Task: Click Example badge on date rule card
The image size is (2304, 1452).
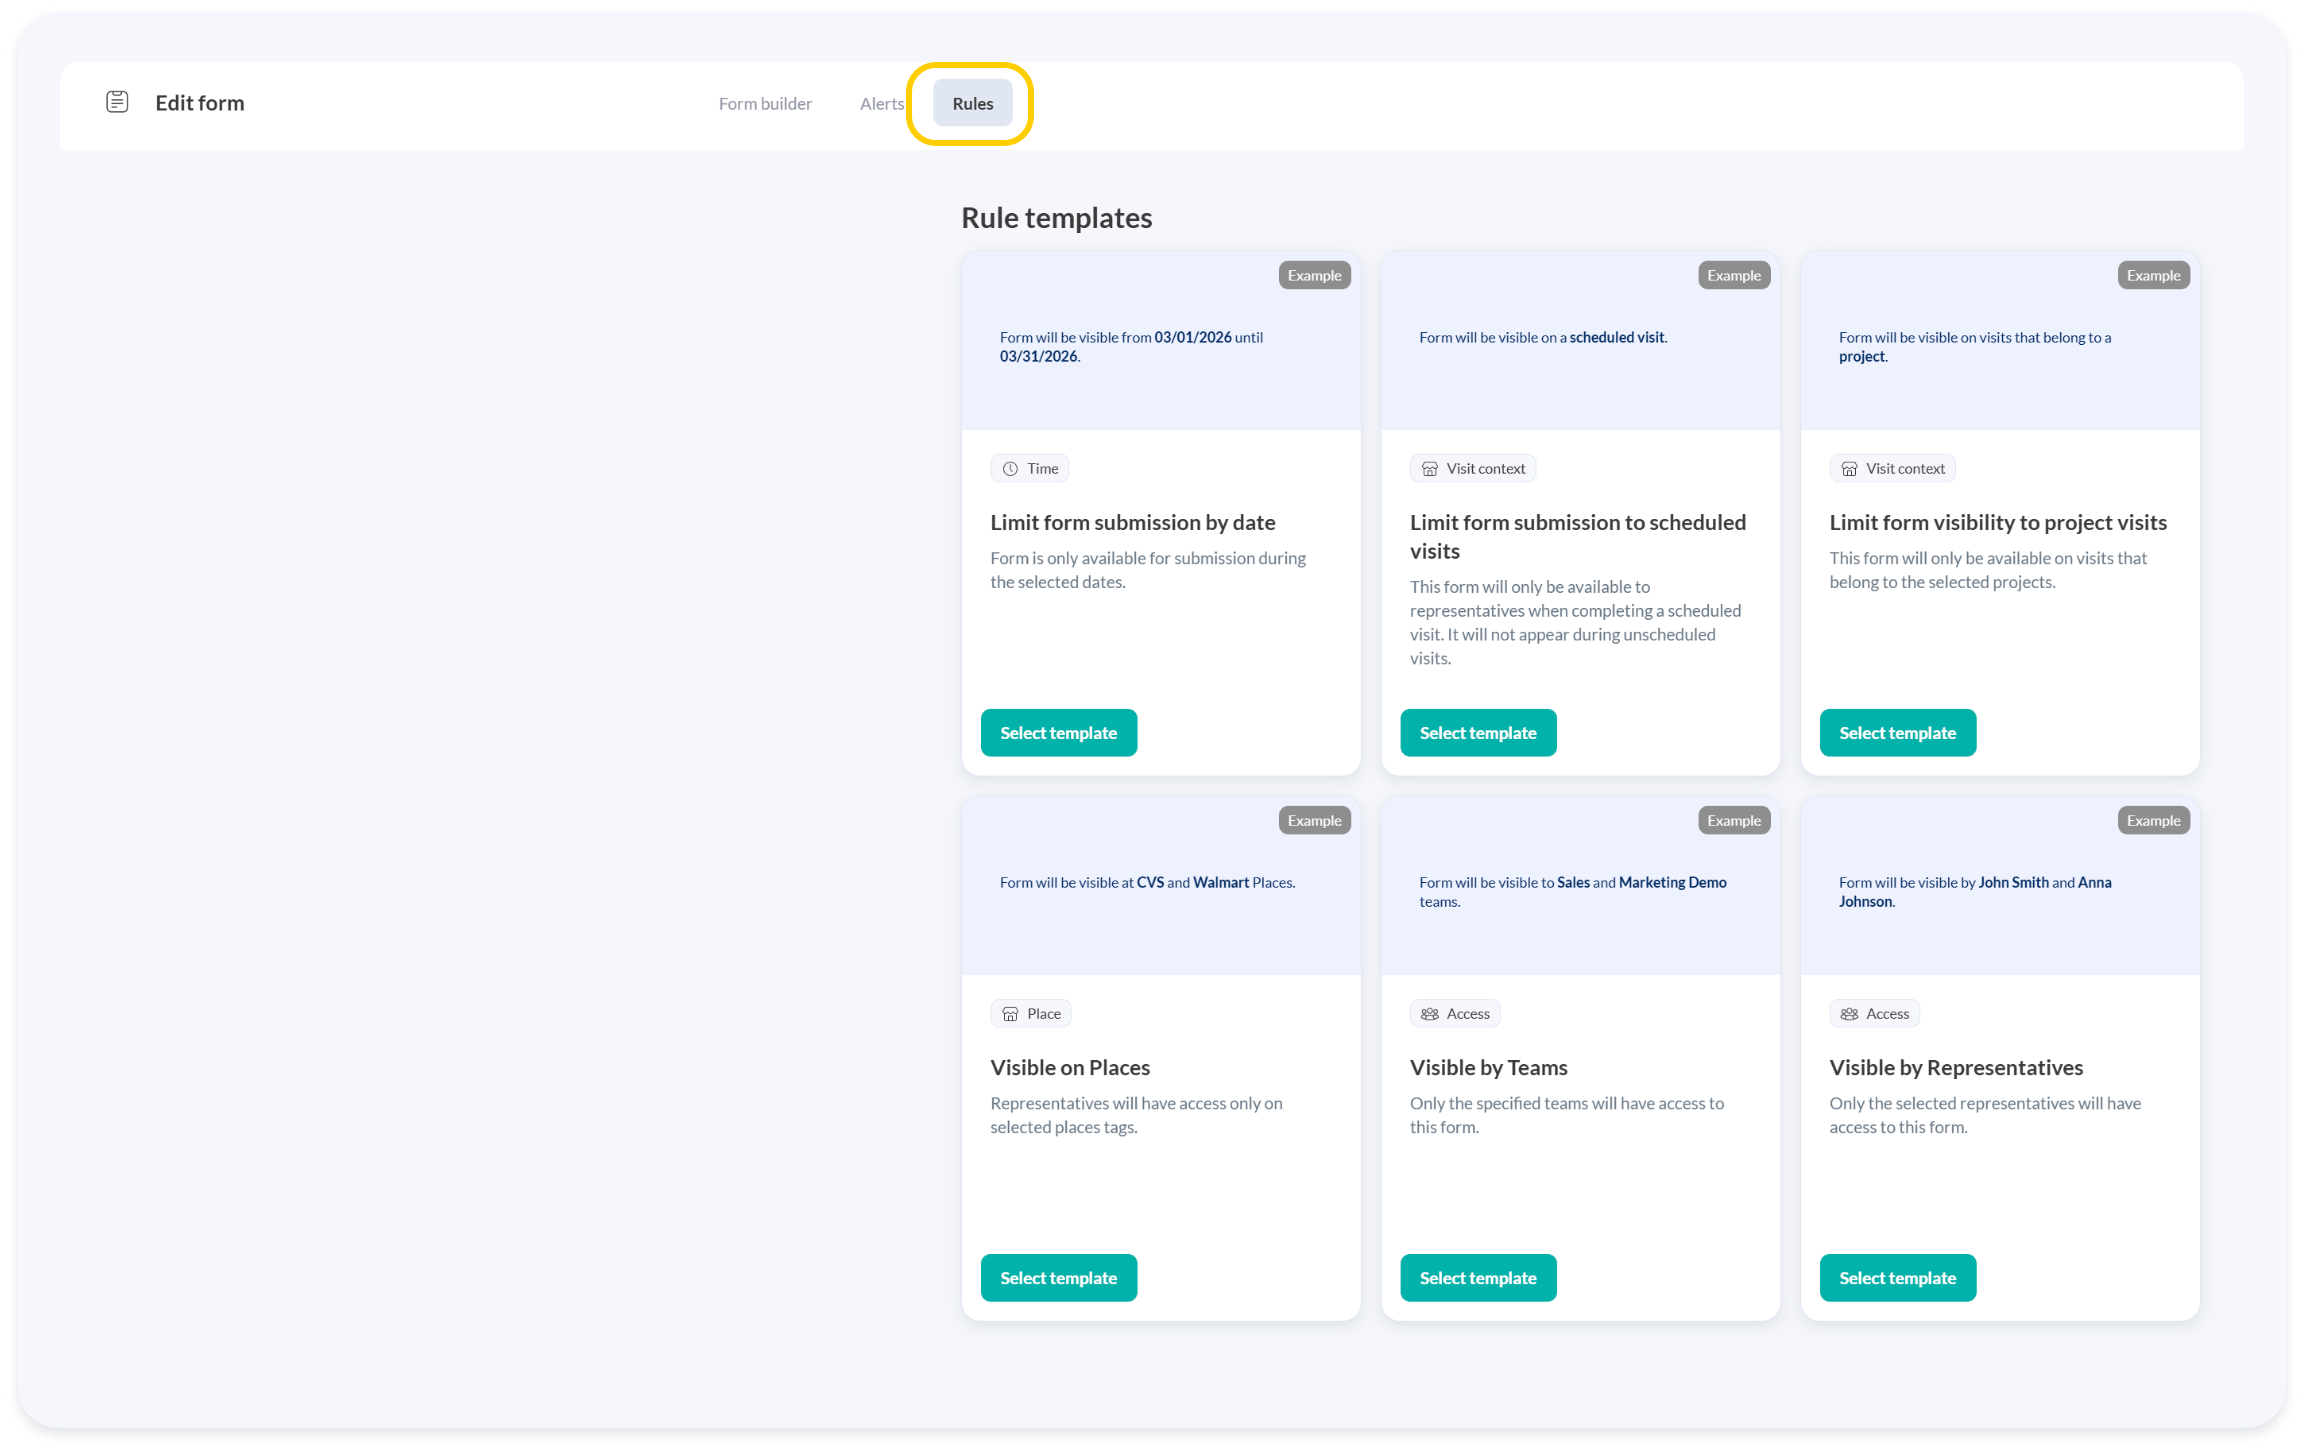Action: click(x=1314, y=275)
